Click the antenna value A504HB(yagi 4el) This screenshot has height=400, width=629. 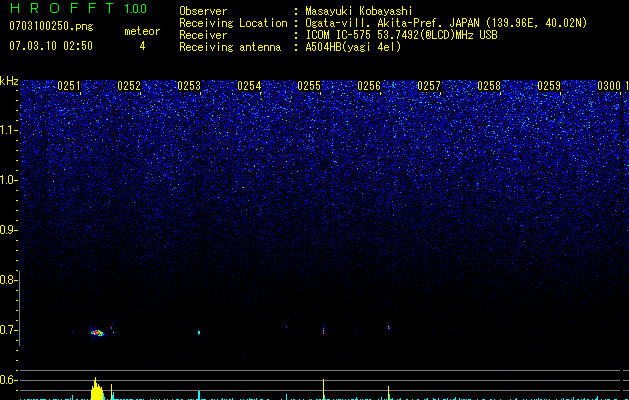pos(353,47)
